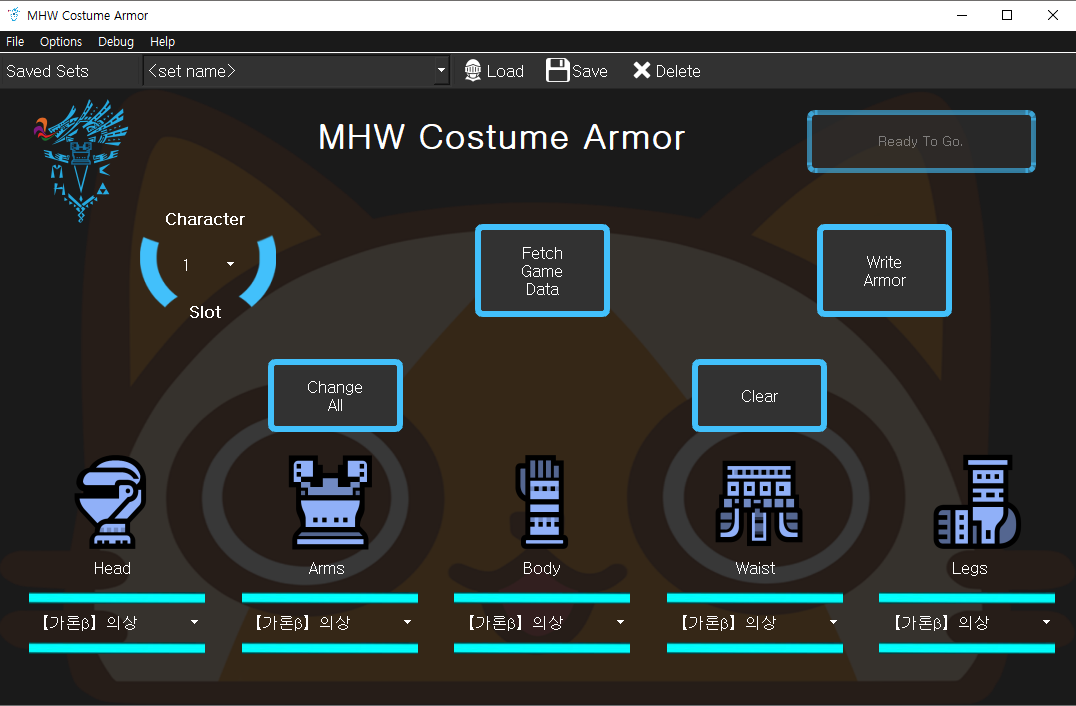Click the Change All button
Viewport: 1076px width, 706px height.
pos(336,396)
